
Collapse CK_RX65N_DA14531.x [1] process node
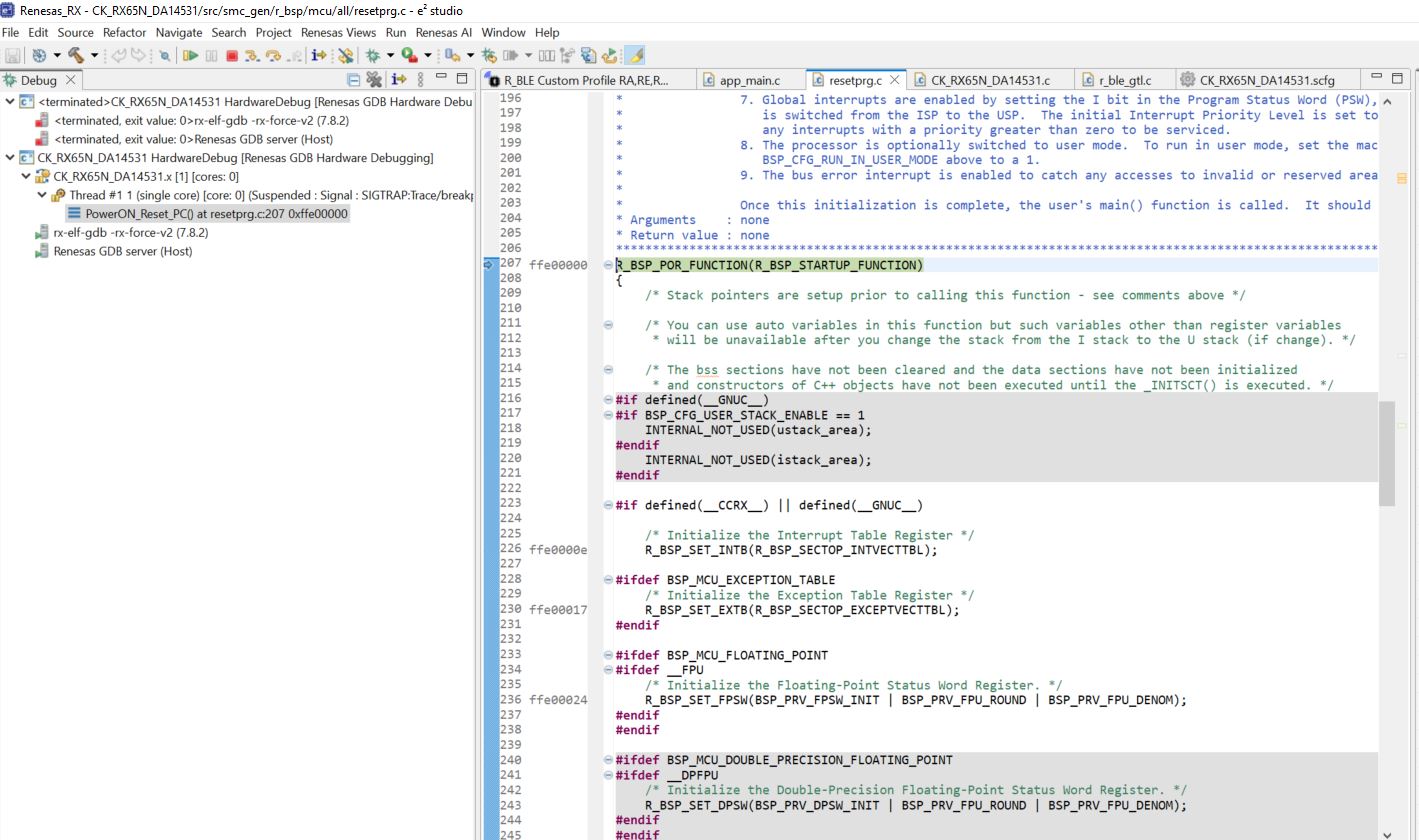[27, 176]
